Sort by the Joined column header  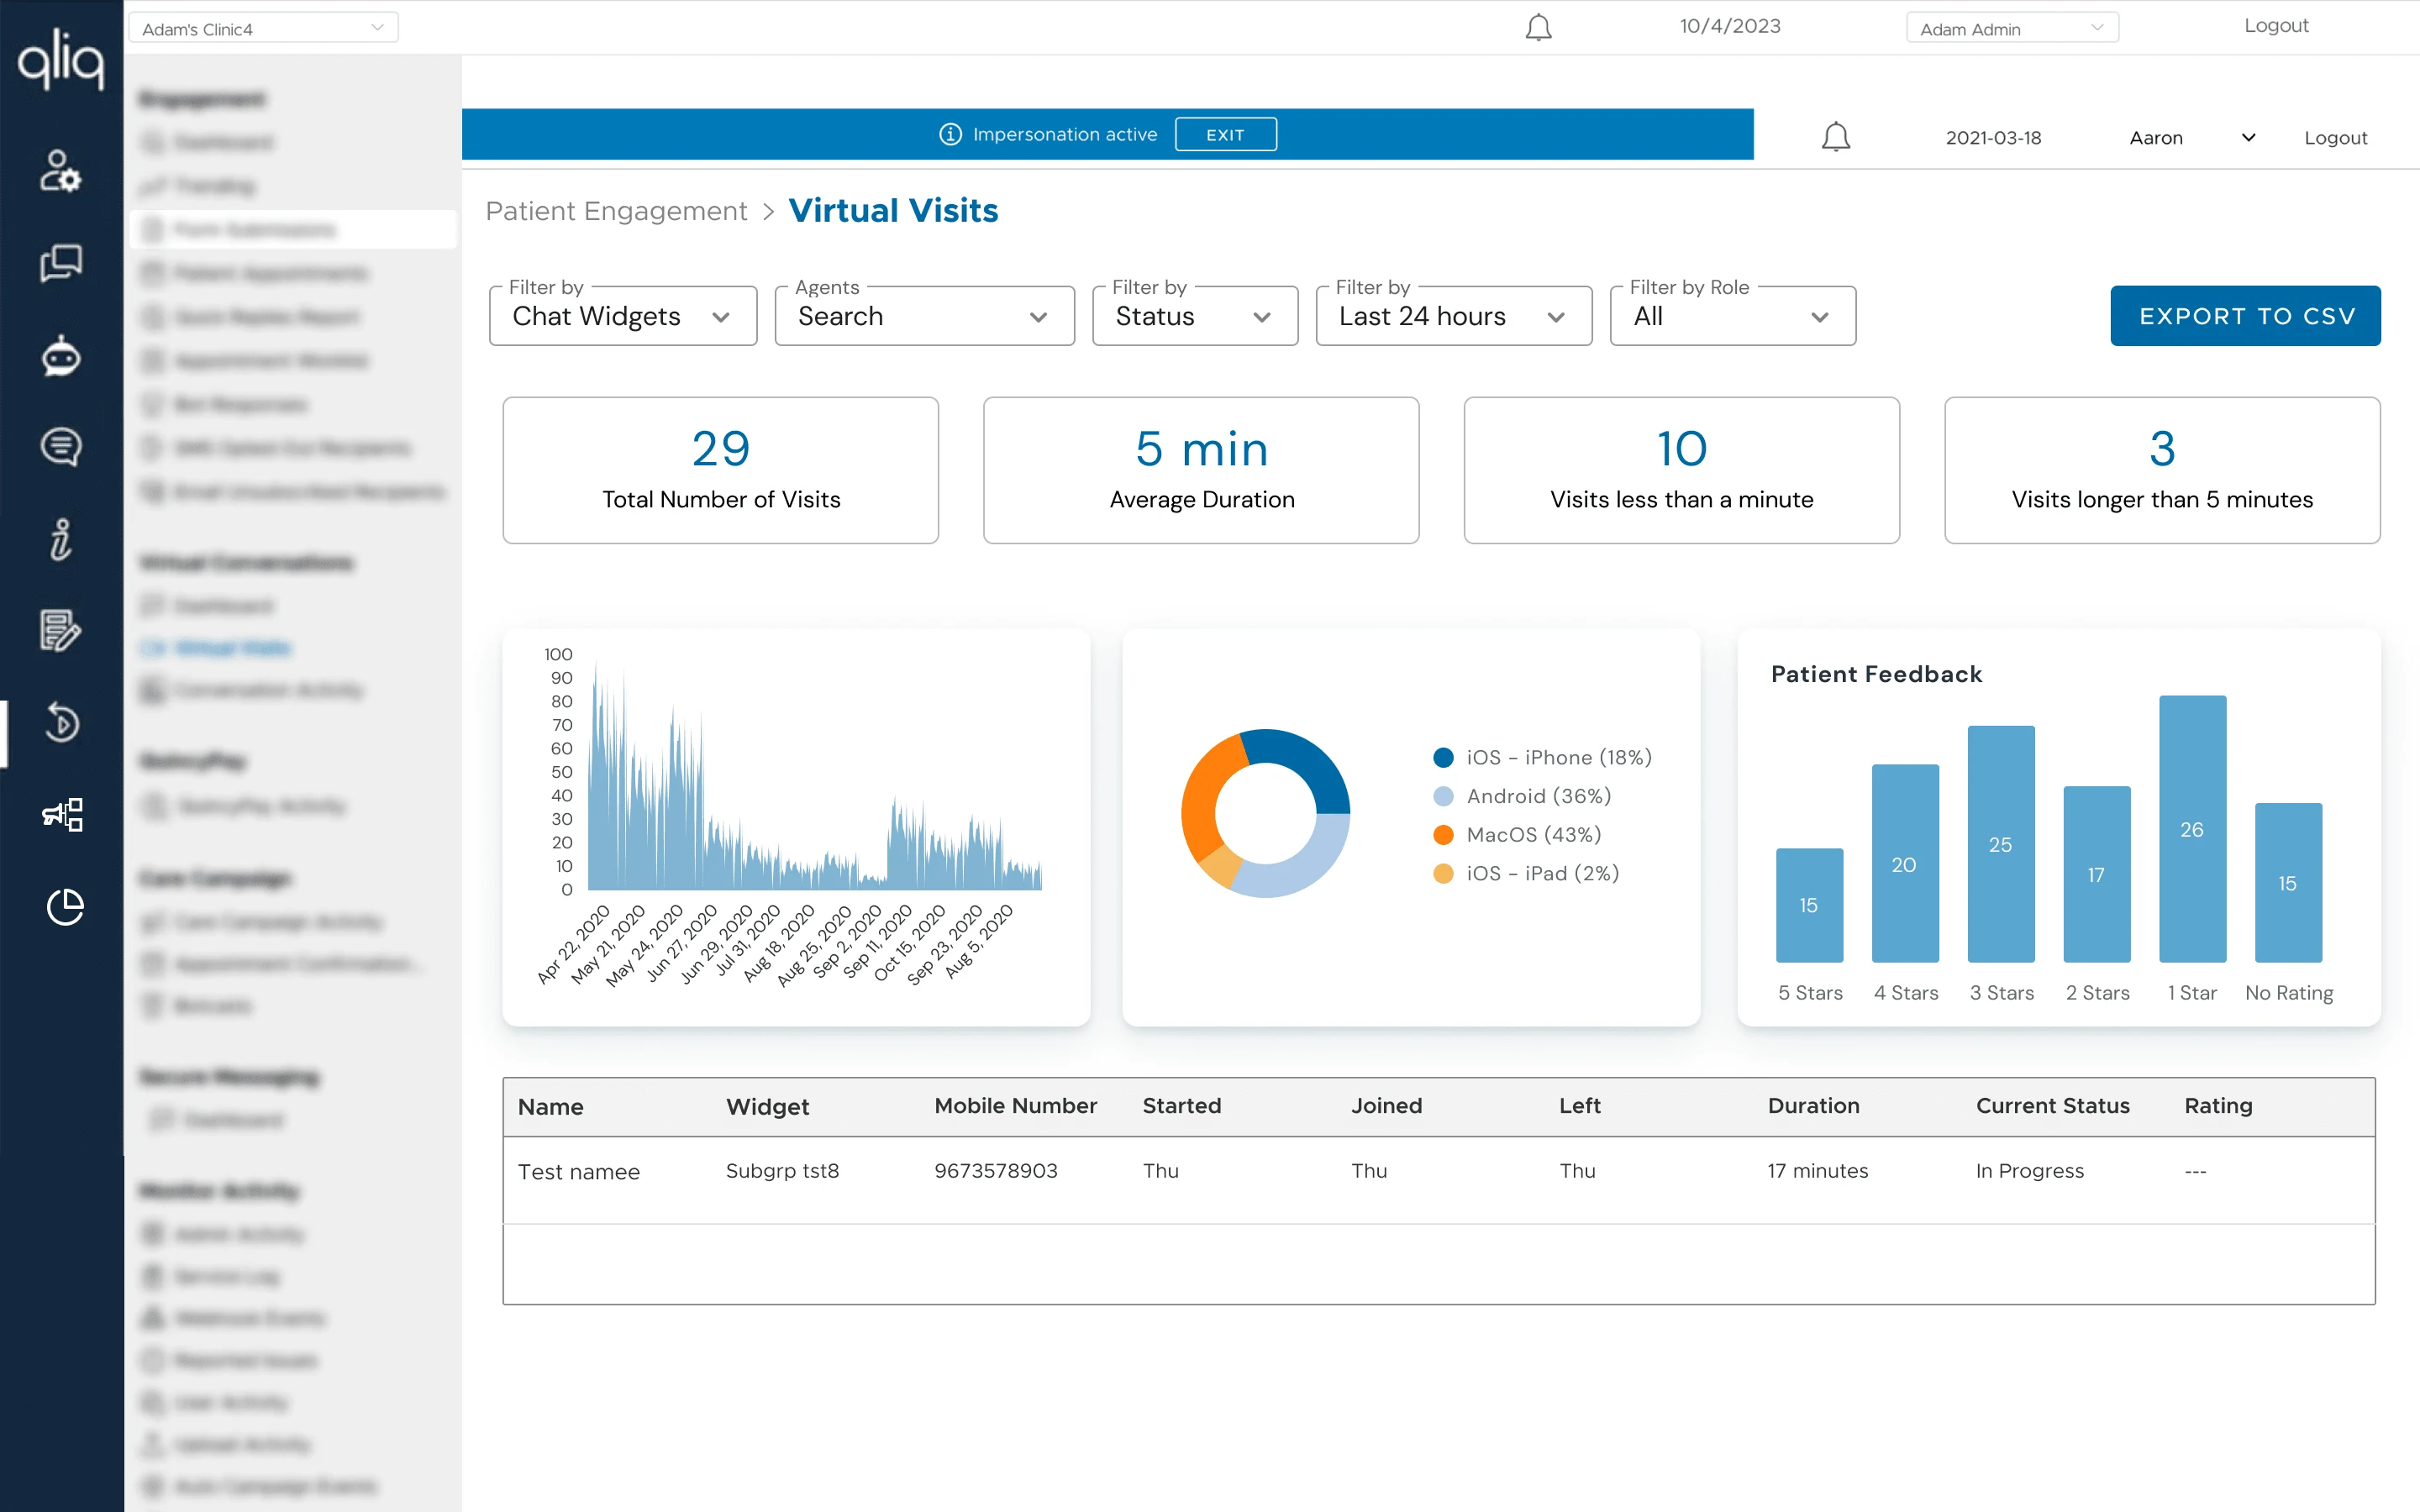[1386, 1106]
